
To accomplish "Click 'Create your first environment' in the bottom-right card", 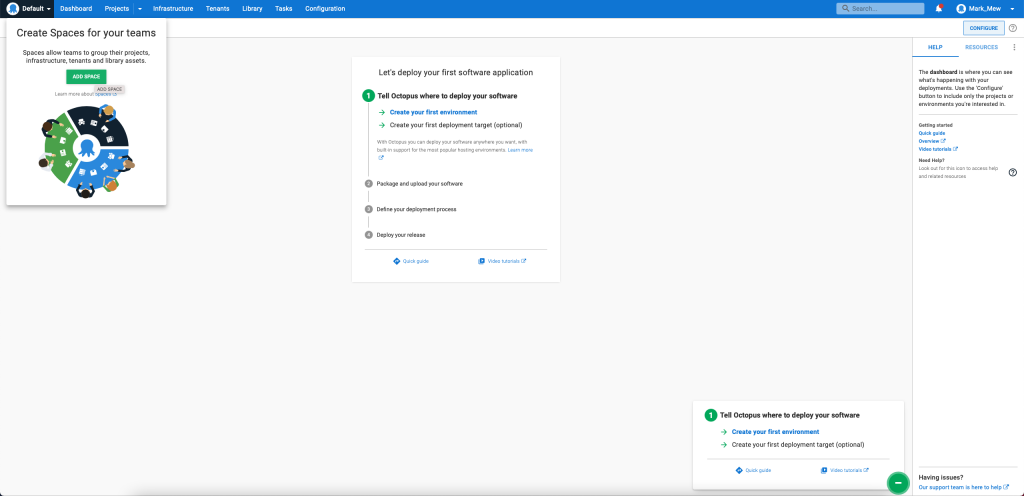I will click(775, 431).
